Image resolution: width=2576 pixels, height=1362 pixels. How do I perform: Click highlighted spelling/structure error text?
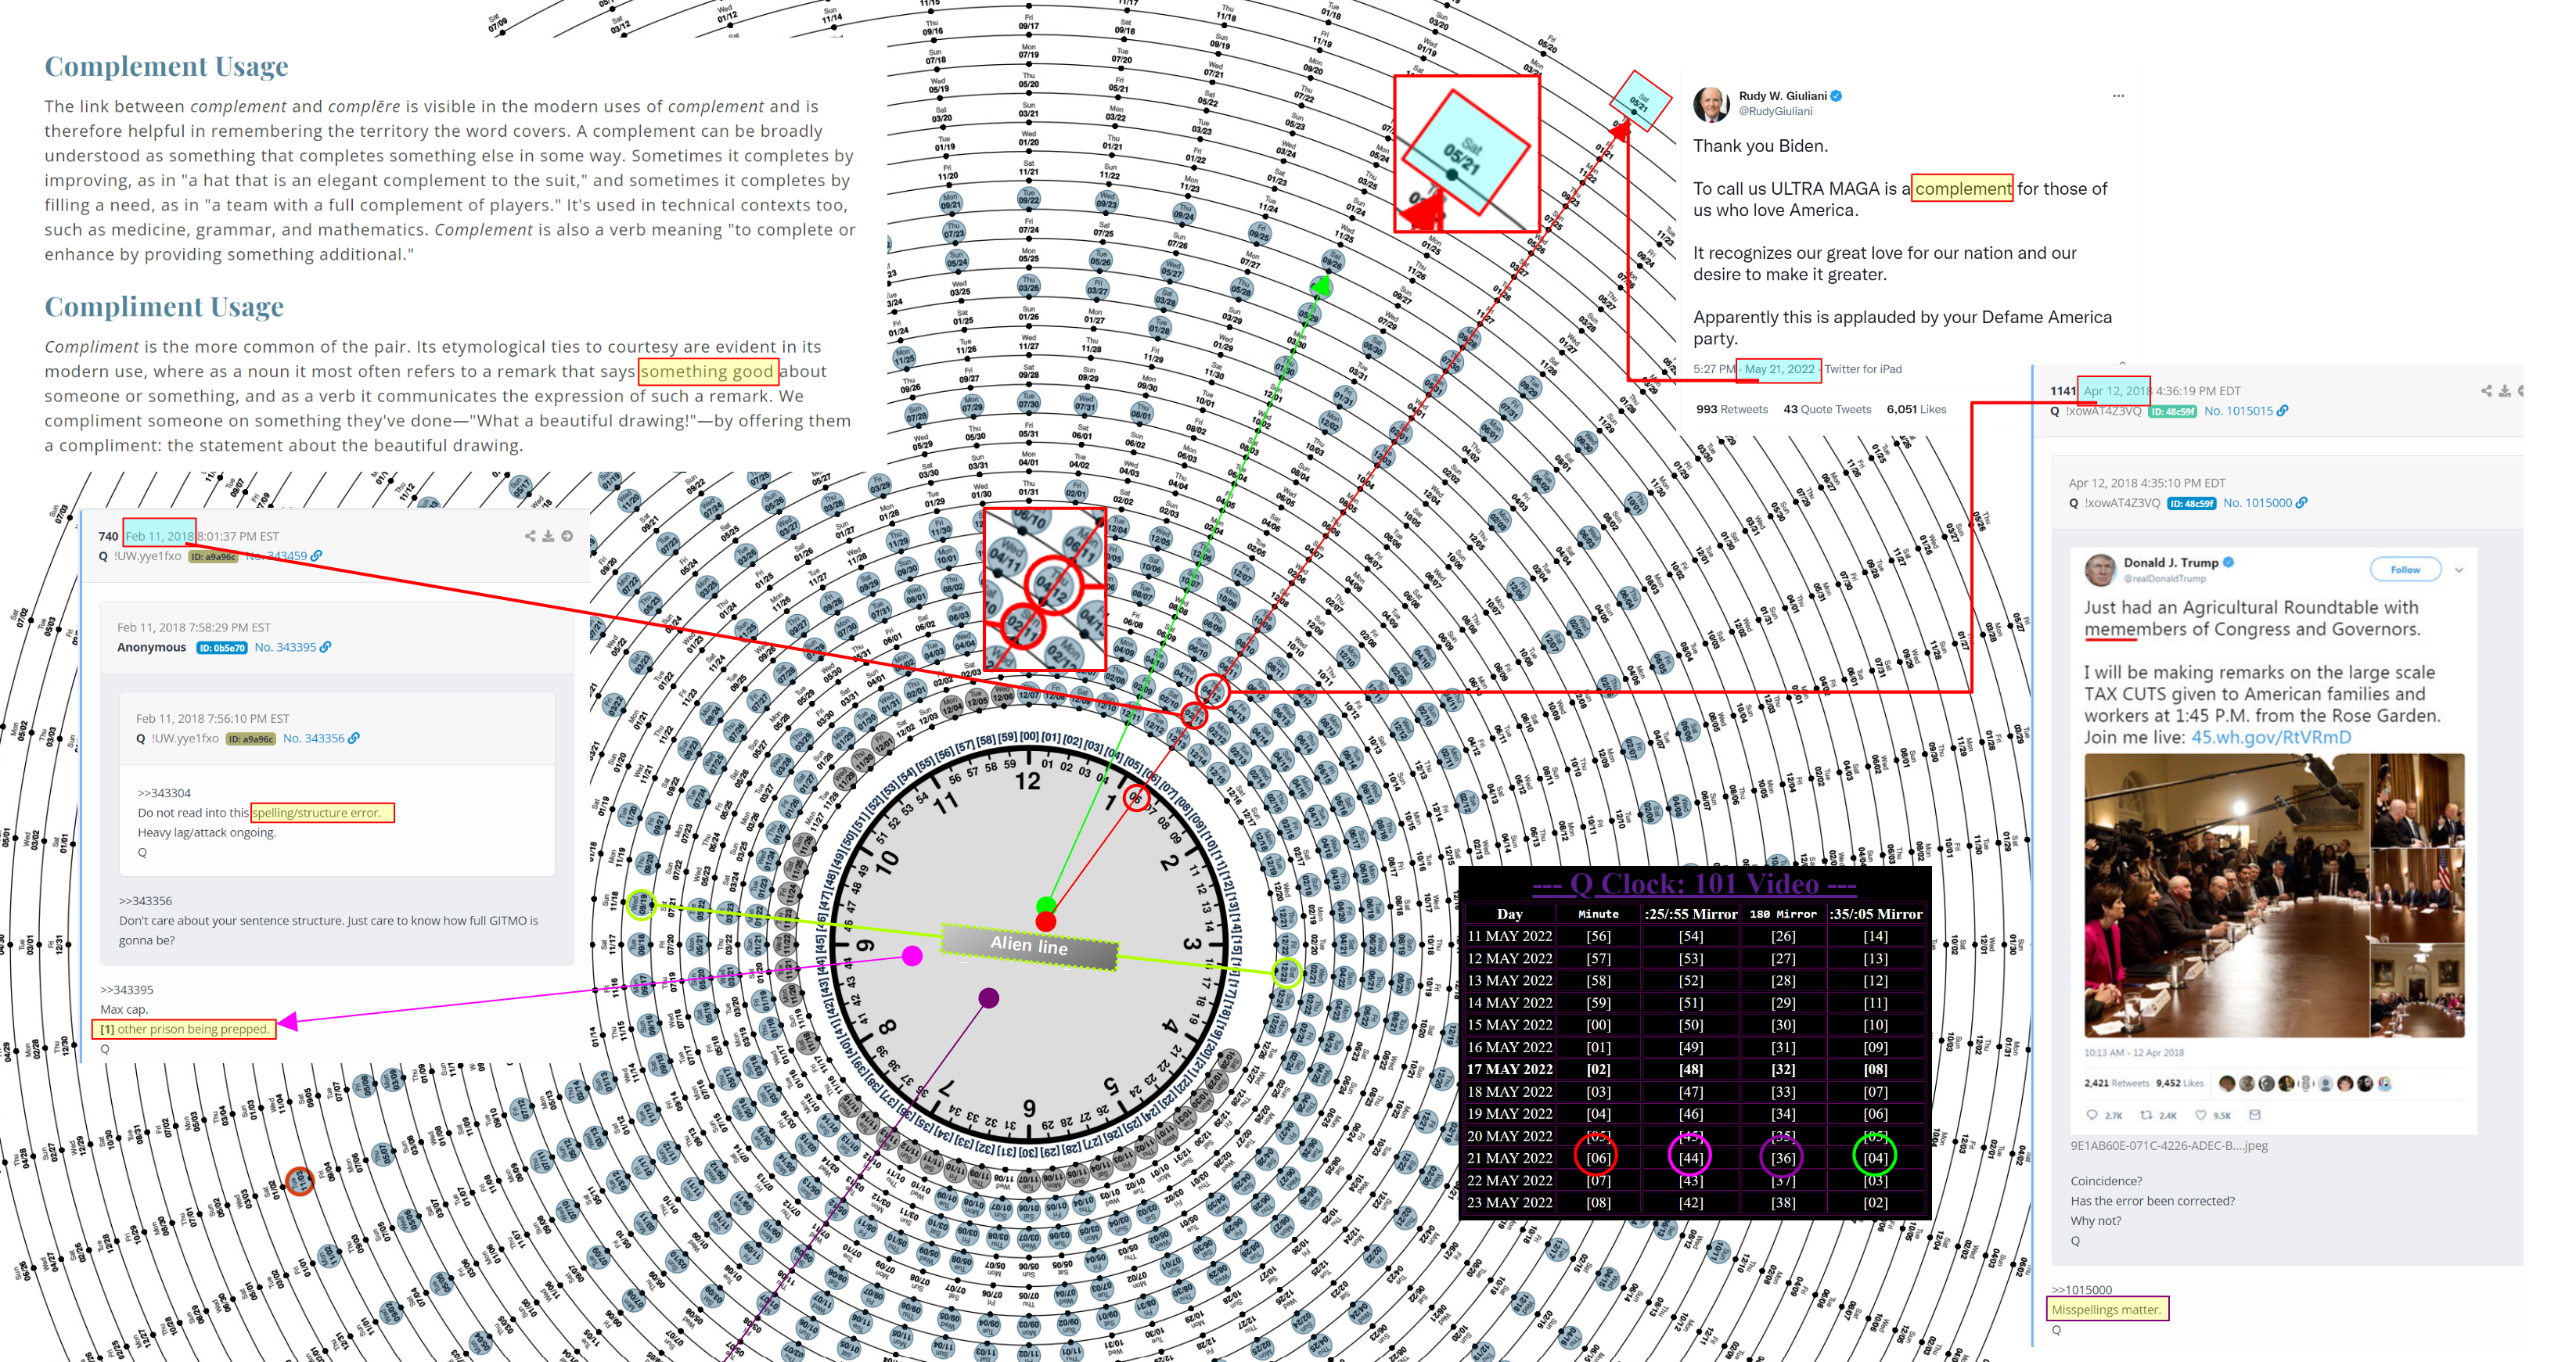click(x=322, y=813)
